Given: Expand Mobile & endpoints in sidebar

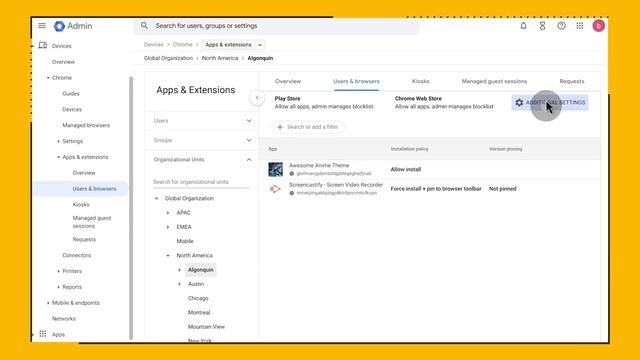Looking at the screenshot, I should tap(48, 303).
